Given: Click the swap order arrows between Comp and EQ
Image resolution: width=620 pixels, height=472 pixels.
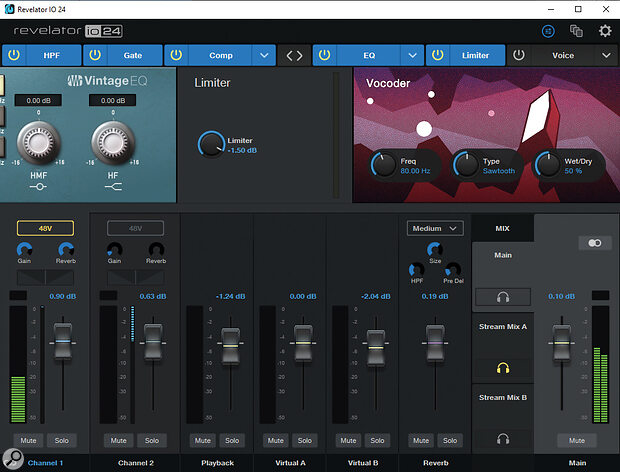Looking at the screenshot, I should point(294,55).
